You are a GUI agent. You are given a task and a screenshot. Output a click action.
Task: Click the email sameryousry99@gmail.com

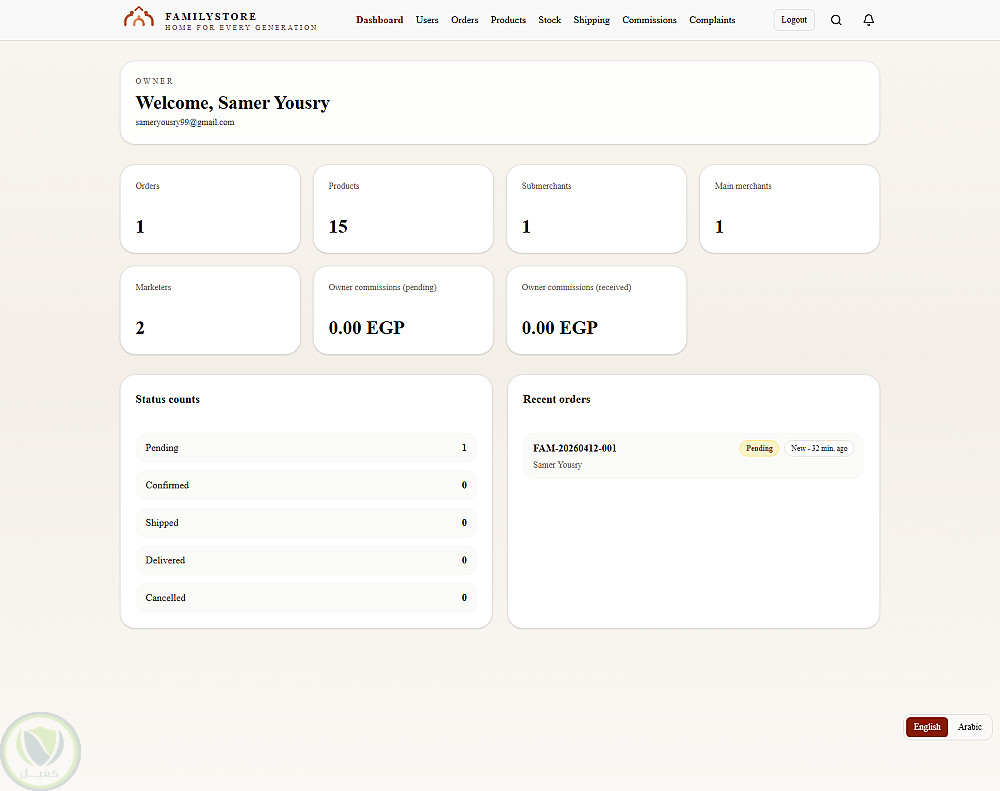coord(185,122)
